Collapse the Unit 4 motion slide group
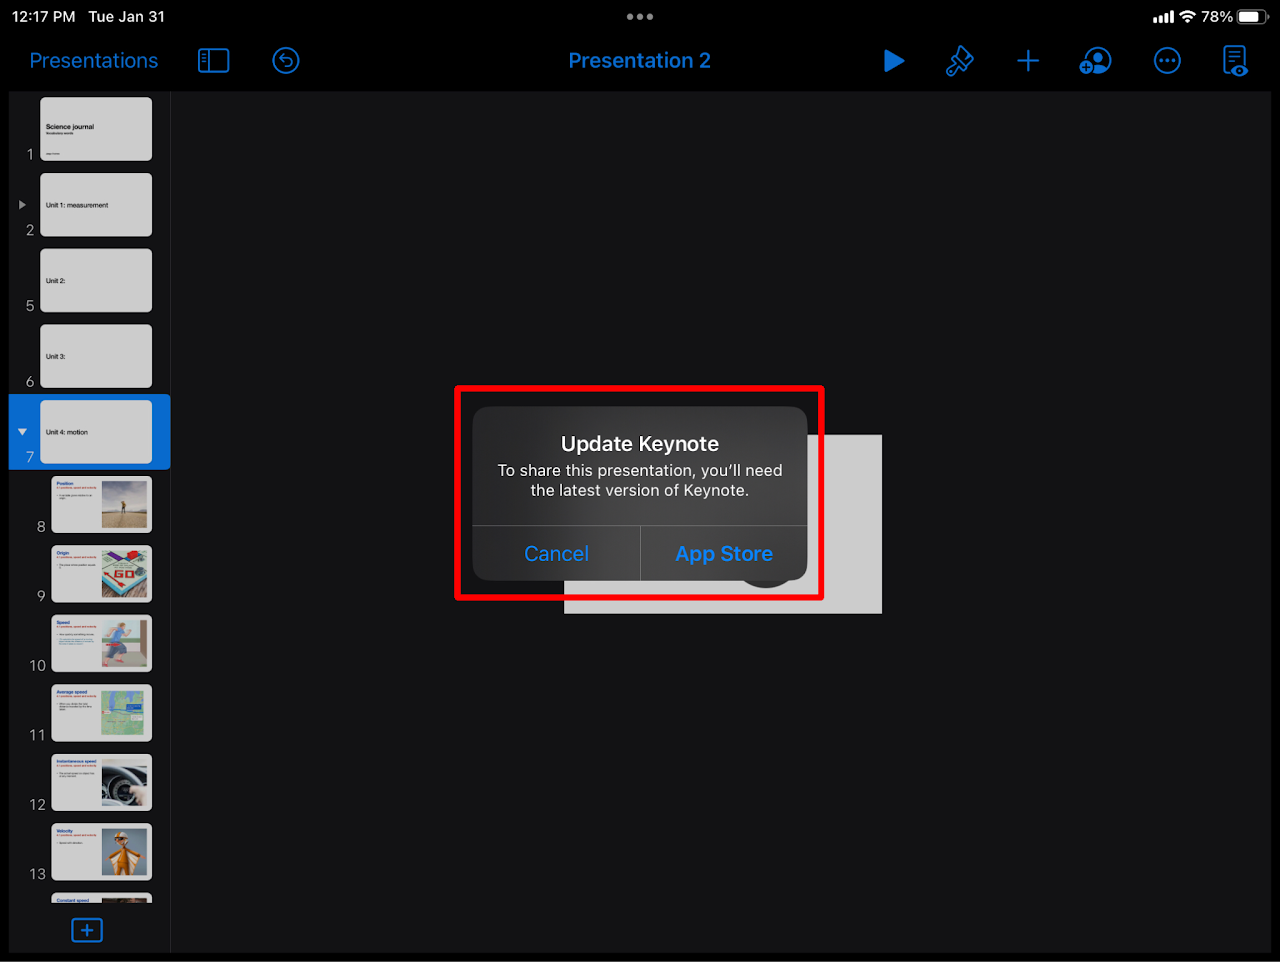Image resolution: width=1280 pixels, height=962 pixels. [22, 432]
